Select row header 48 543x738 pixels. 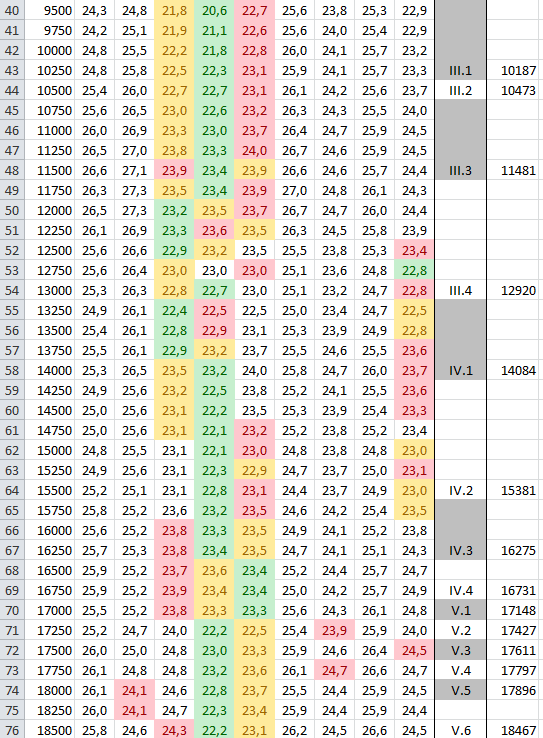[12, 170]
